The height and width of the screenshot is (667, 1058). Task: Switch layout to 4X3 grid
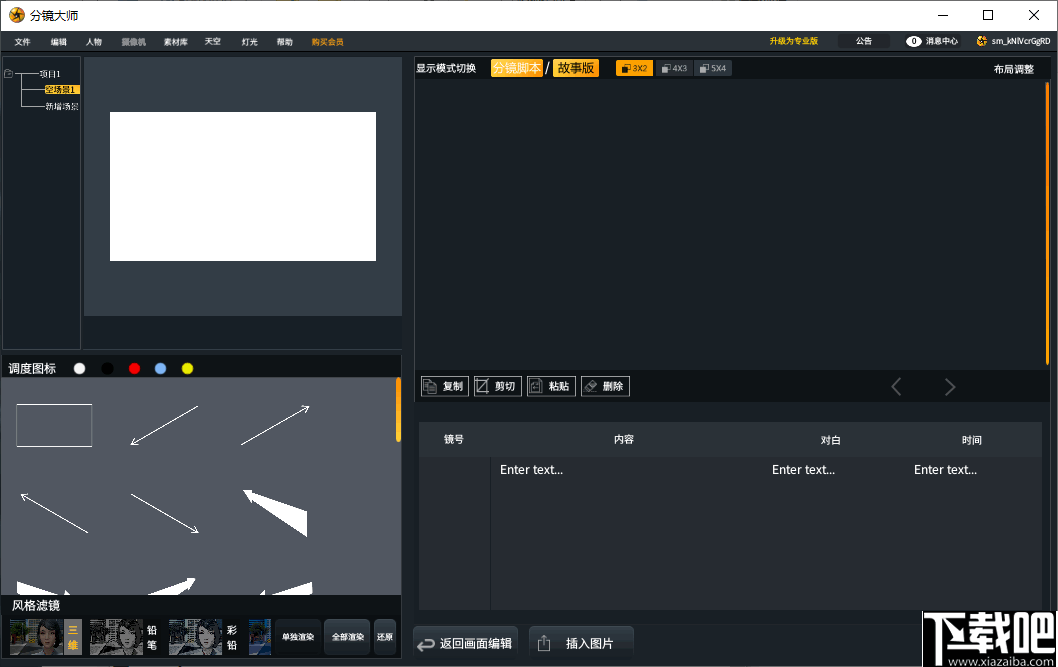[674, 68]
